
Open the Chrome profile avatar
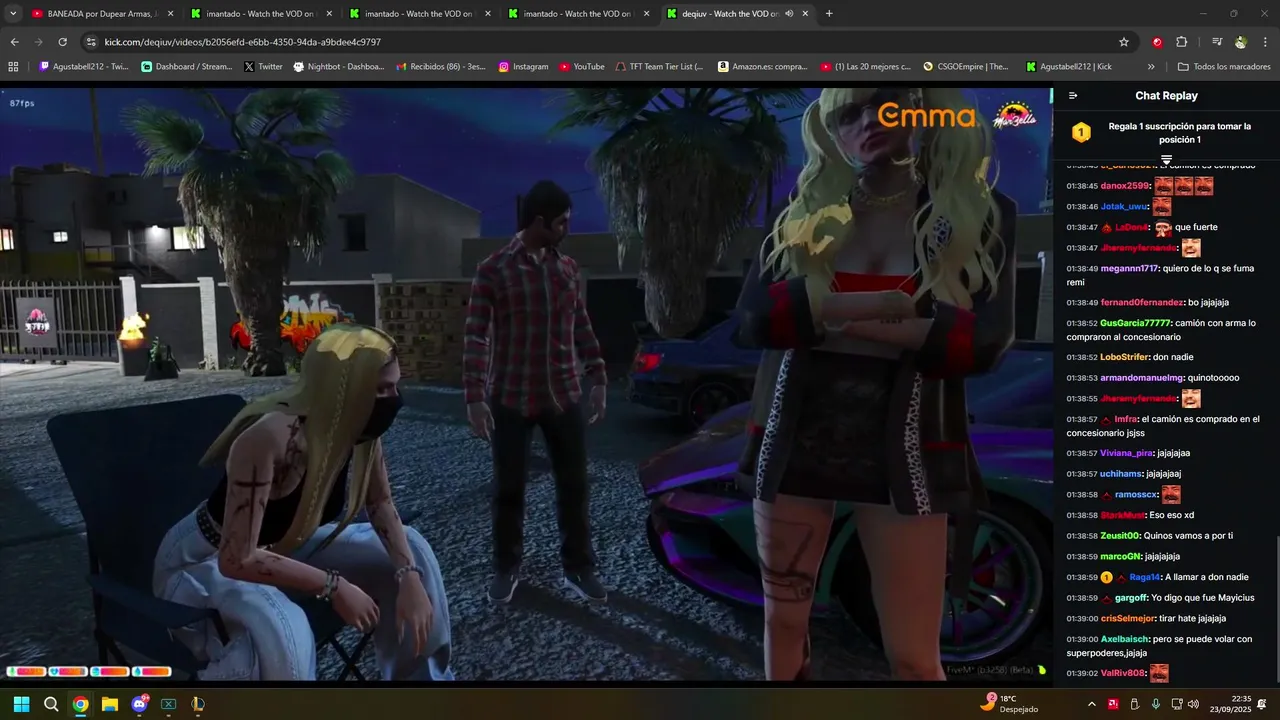click(1241, 42)
